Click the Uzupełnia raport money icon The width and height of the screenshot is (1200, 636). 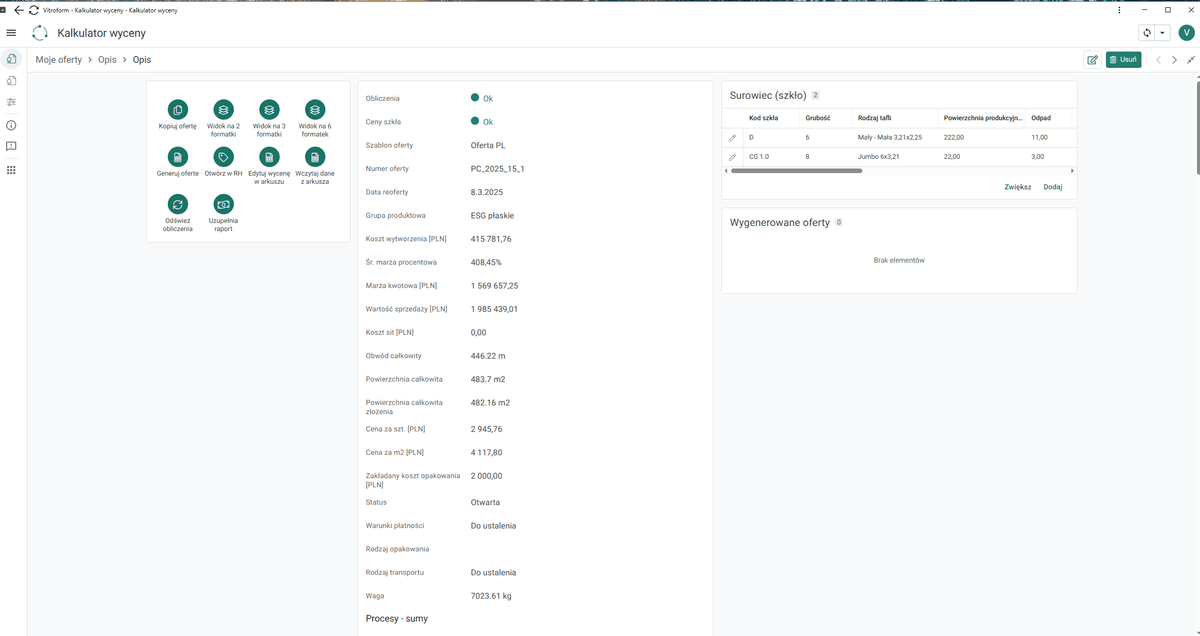point(223,204)
